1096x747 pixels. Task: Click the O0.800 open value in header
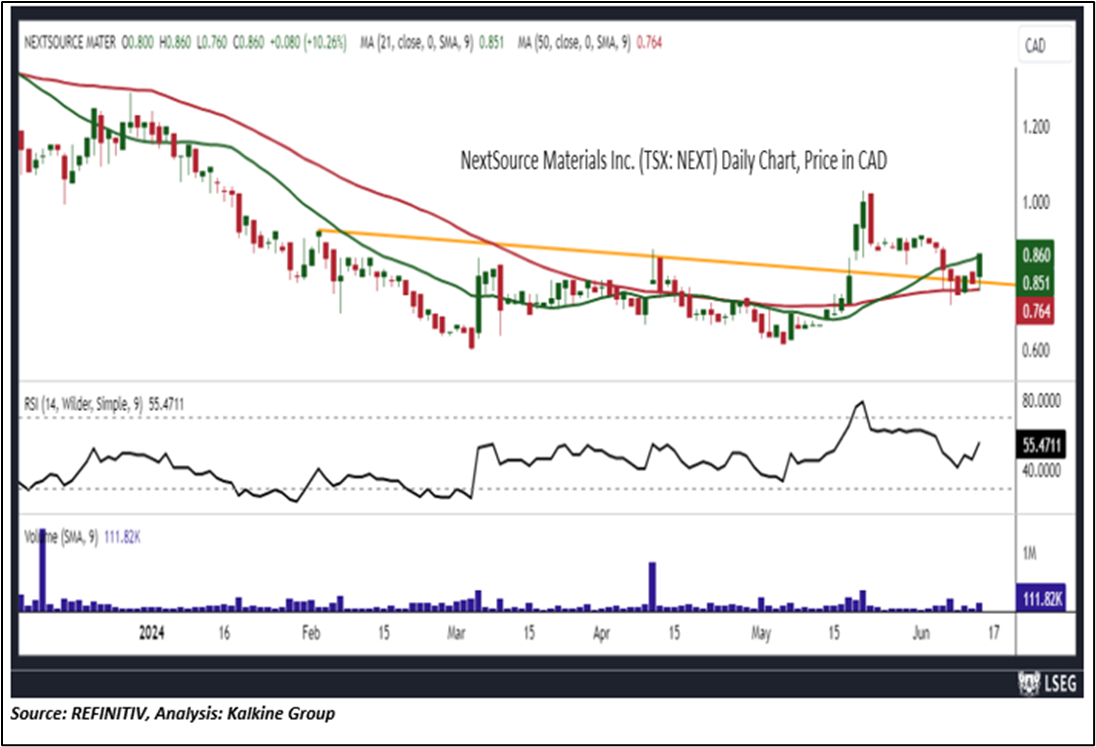click(138, 43)
